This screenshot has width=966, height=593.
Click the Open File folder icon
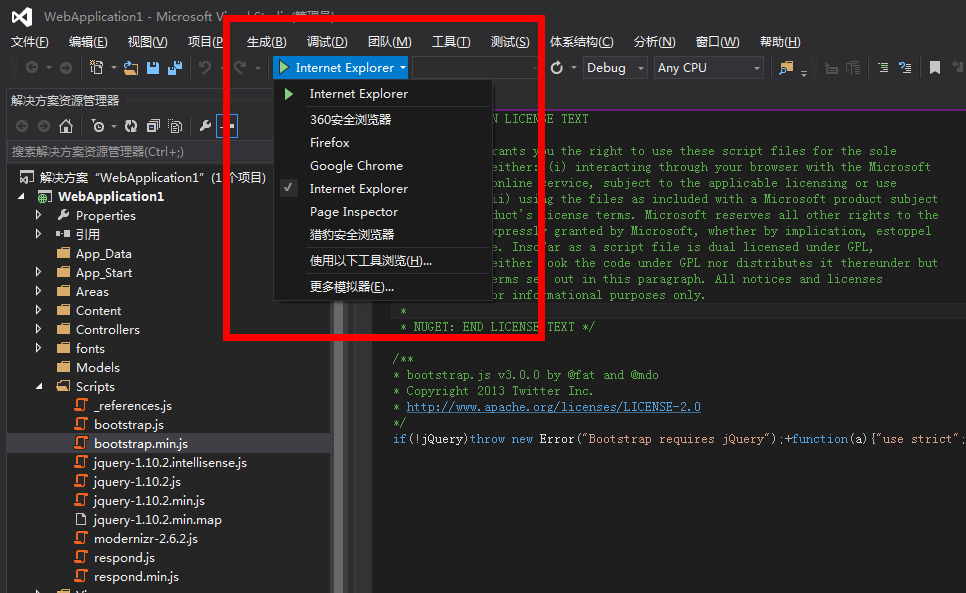click(x=131, y=68)
